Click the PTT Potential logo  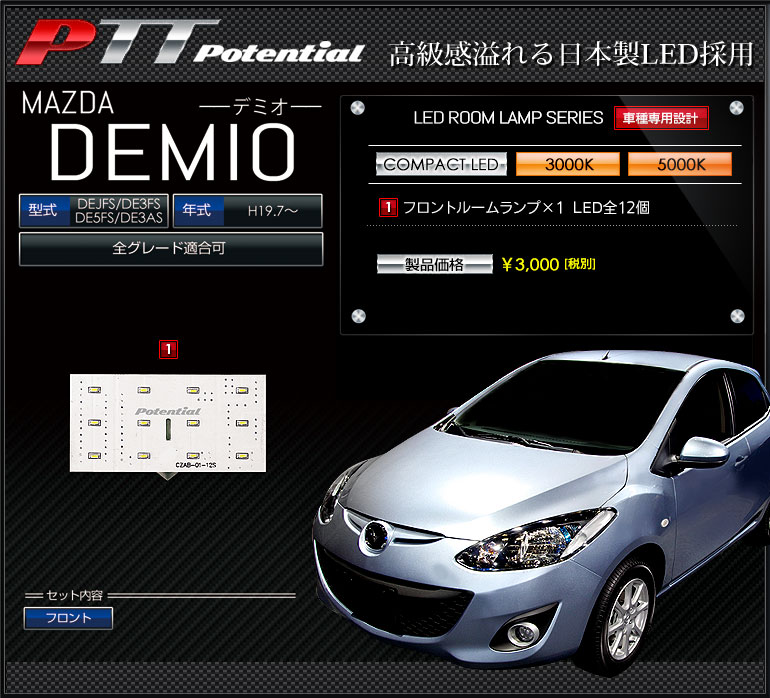[190, 47]
